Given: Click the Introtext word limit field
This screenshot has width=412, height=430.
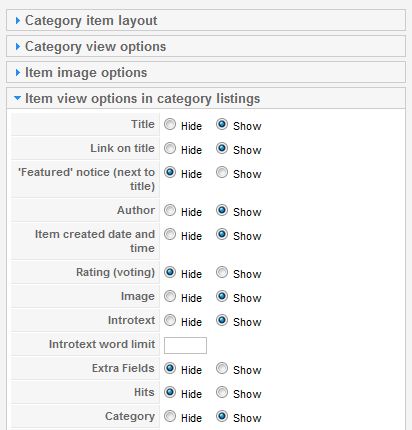Looking at the screenshot, I should [185, 345].
